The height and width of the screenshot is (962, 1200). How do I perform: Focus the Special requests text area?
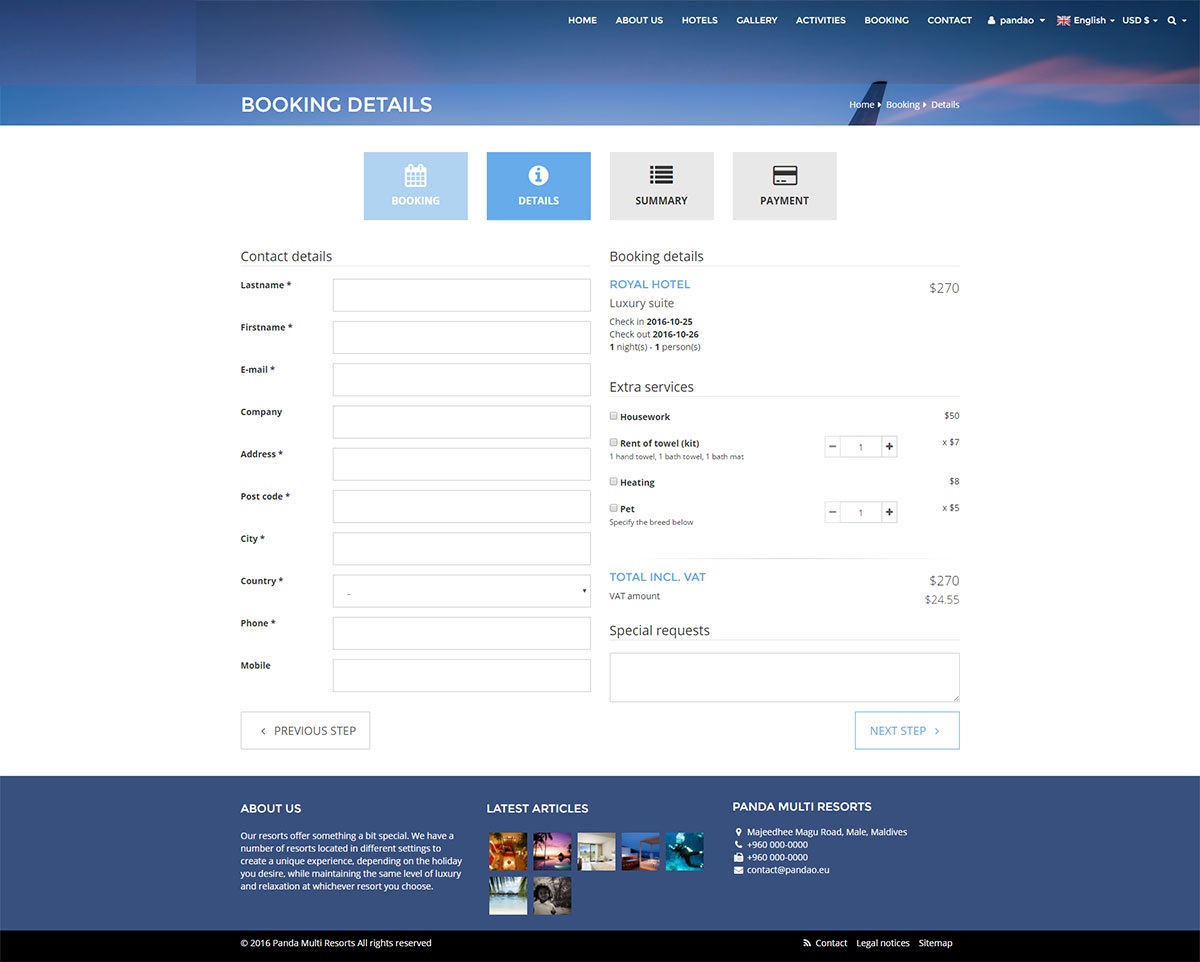(784, 677)
